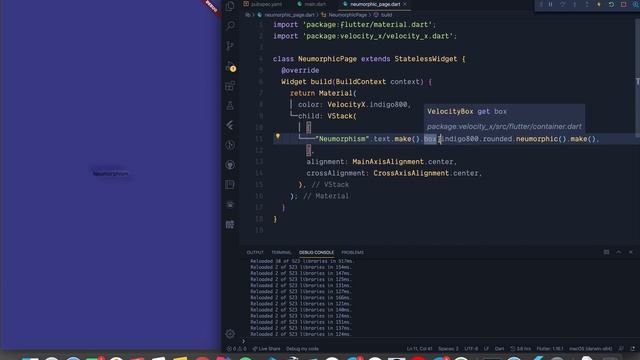Trigger Hot Reload lightning icon
Viewport: 640px width, 360px height.
pyautogui.click(x=599, y=4)
